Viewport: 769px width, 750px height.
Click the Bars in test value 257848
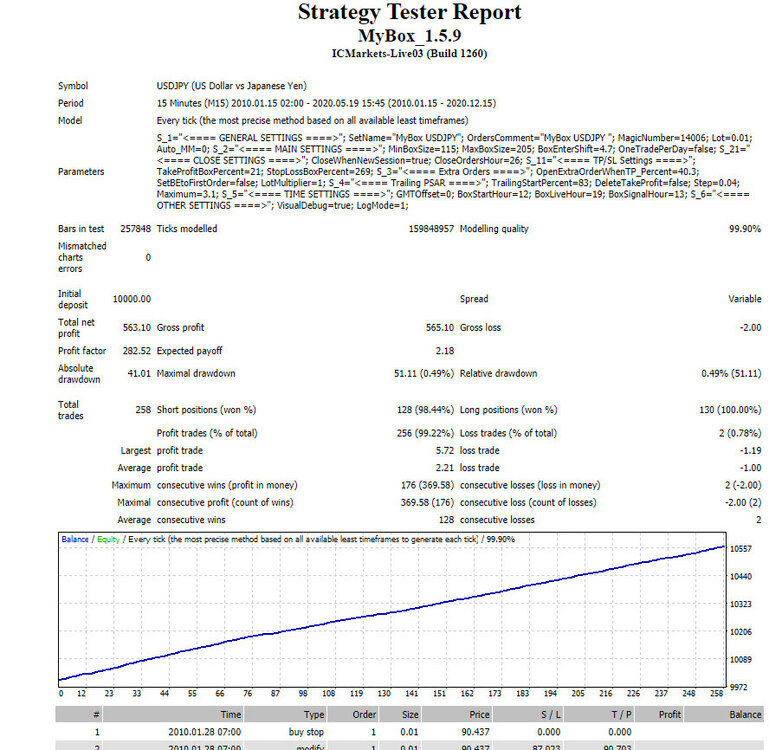pyautogui.click(x=135, y=229)
